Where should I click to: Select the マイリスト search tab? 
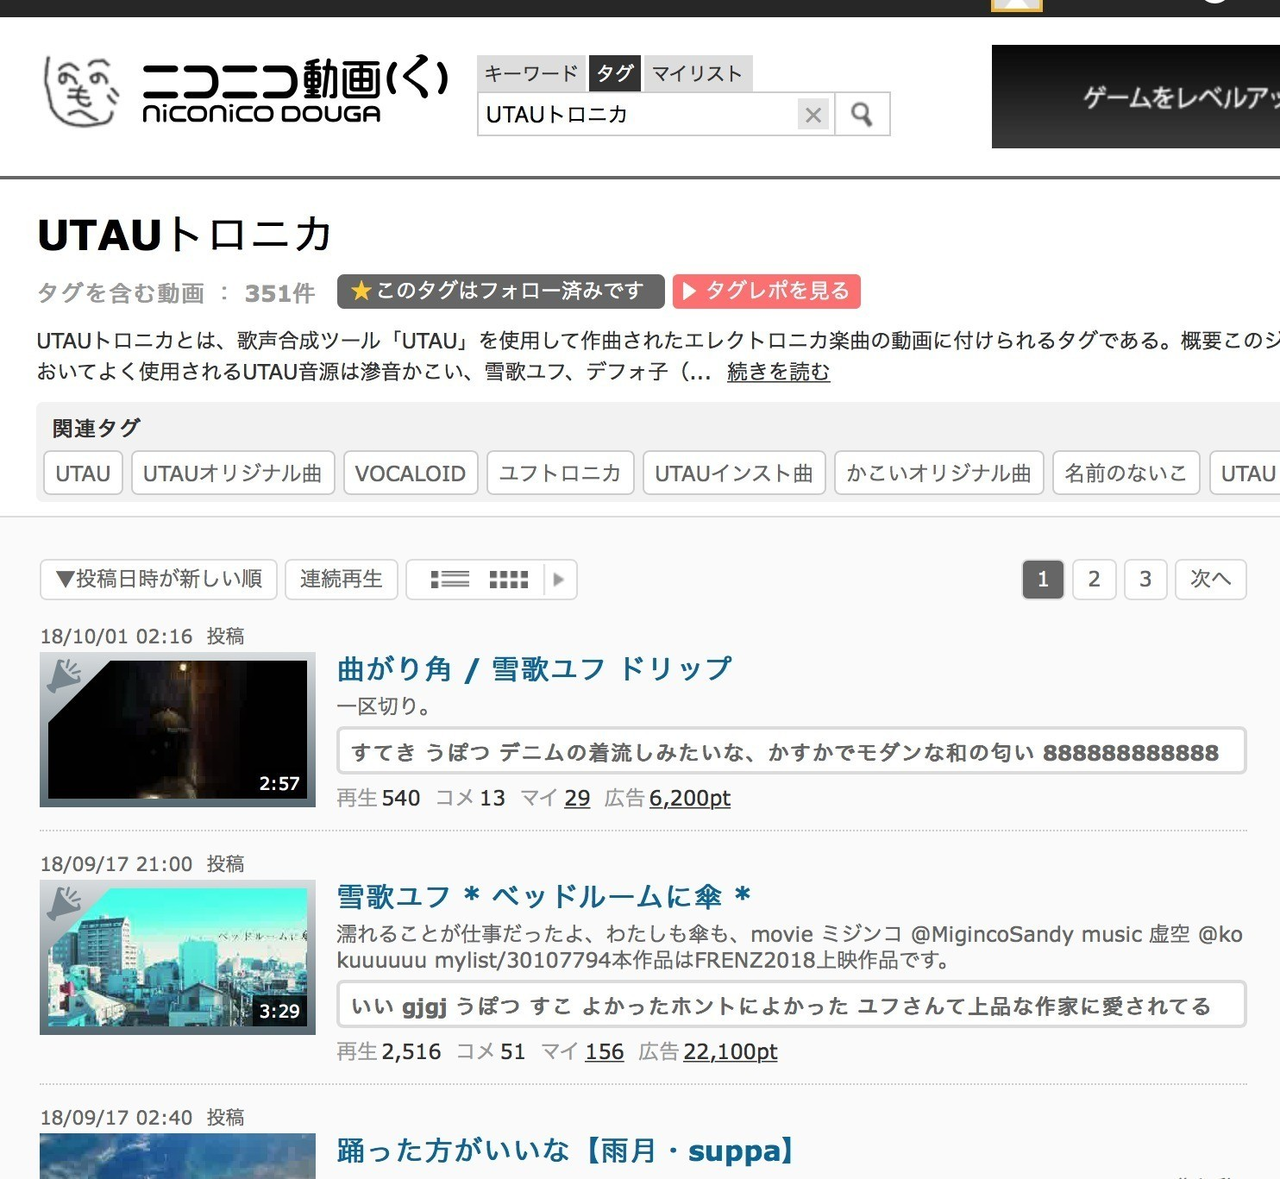697,73
